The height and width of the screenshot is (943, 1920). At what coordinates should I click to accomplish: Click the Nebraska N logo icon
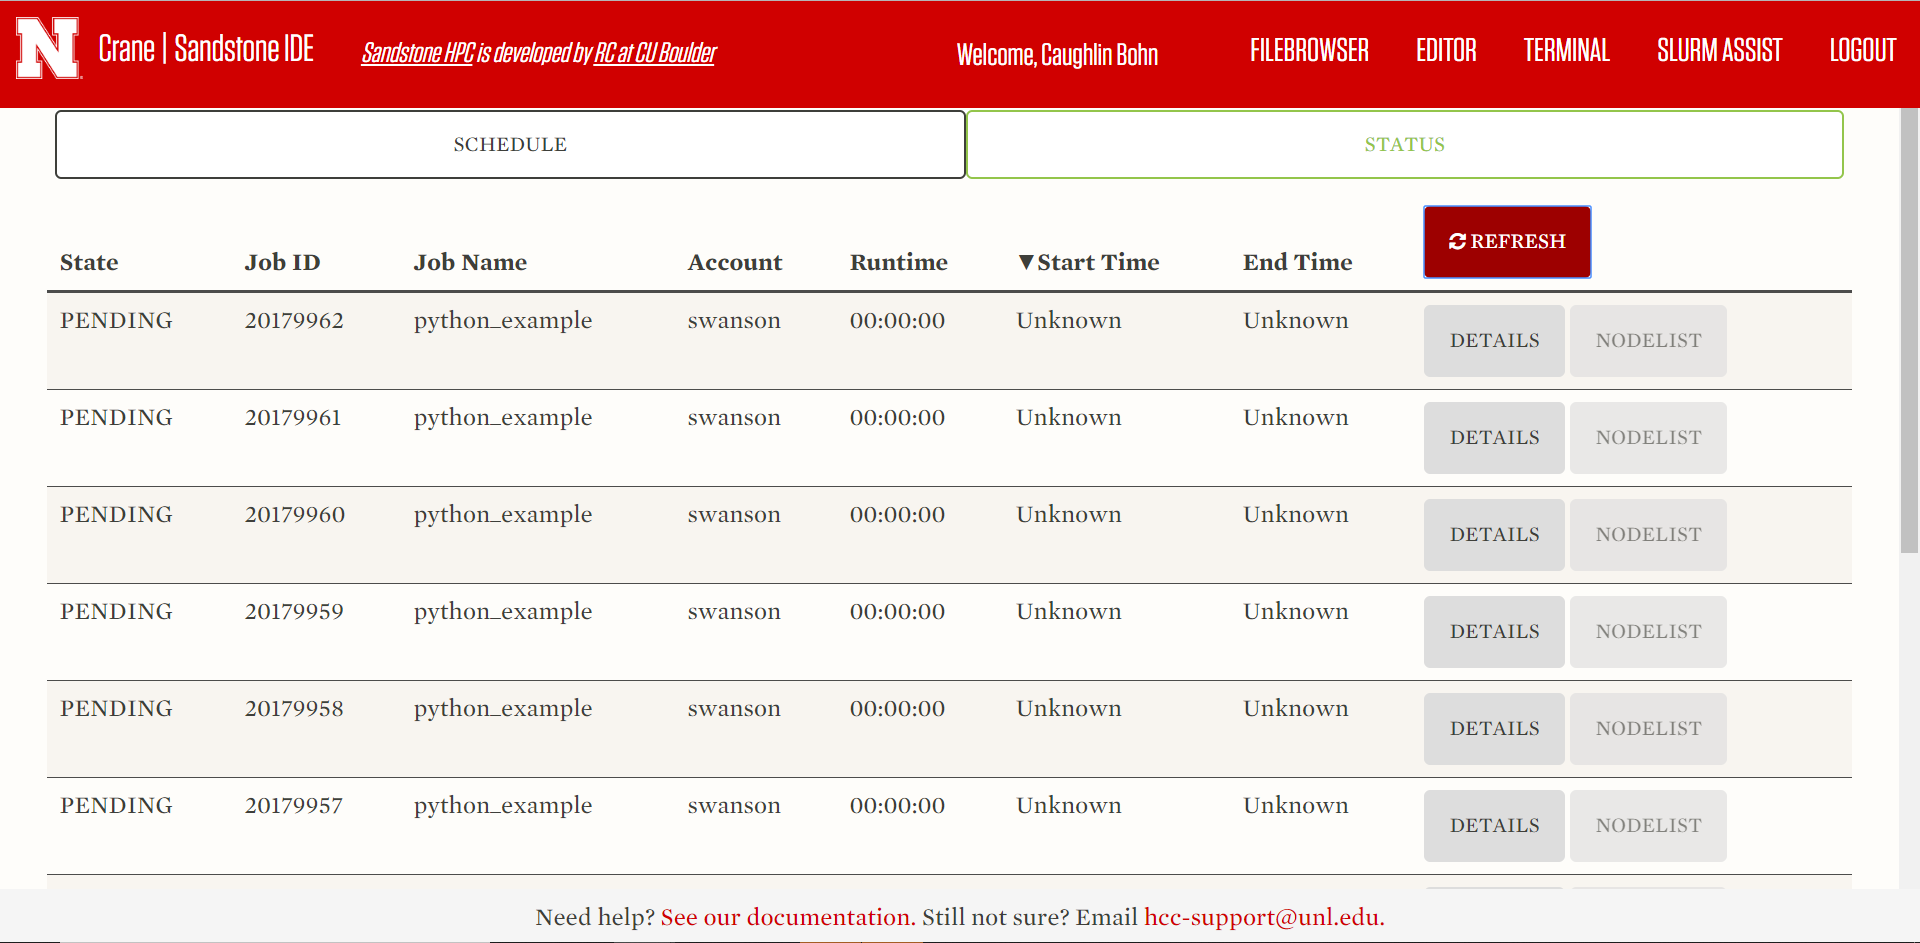(47, 48)
